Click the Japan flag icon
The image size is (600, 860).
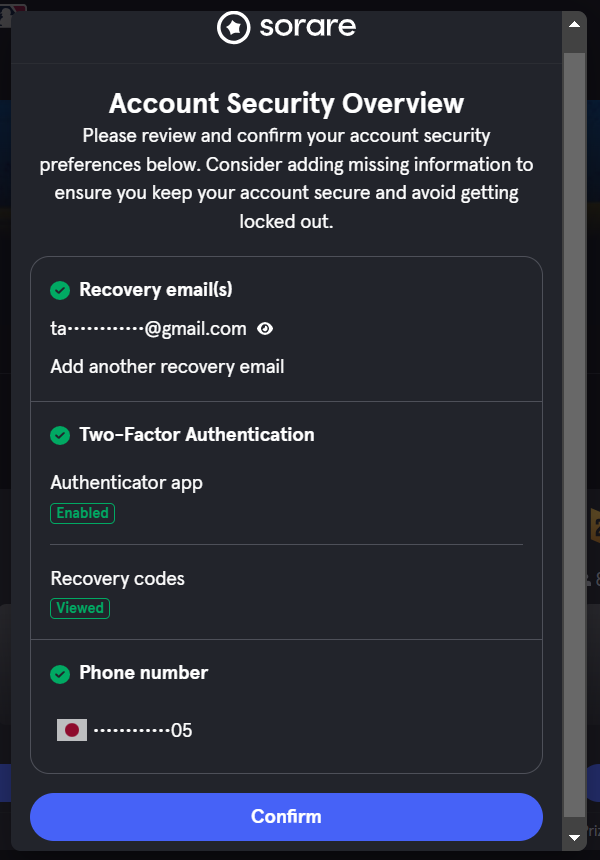tap(72, 730)
